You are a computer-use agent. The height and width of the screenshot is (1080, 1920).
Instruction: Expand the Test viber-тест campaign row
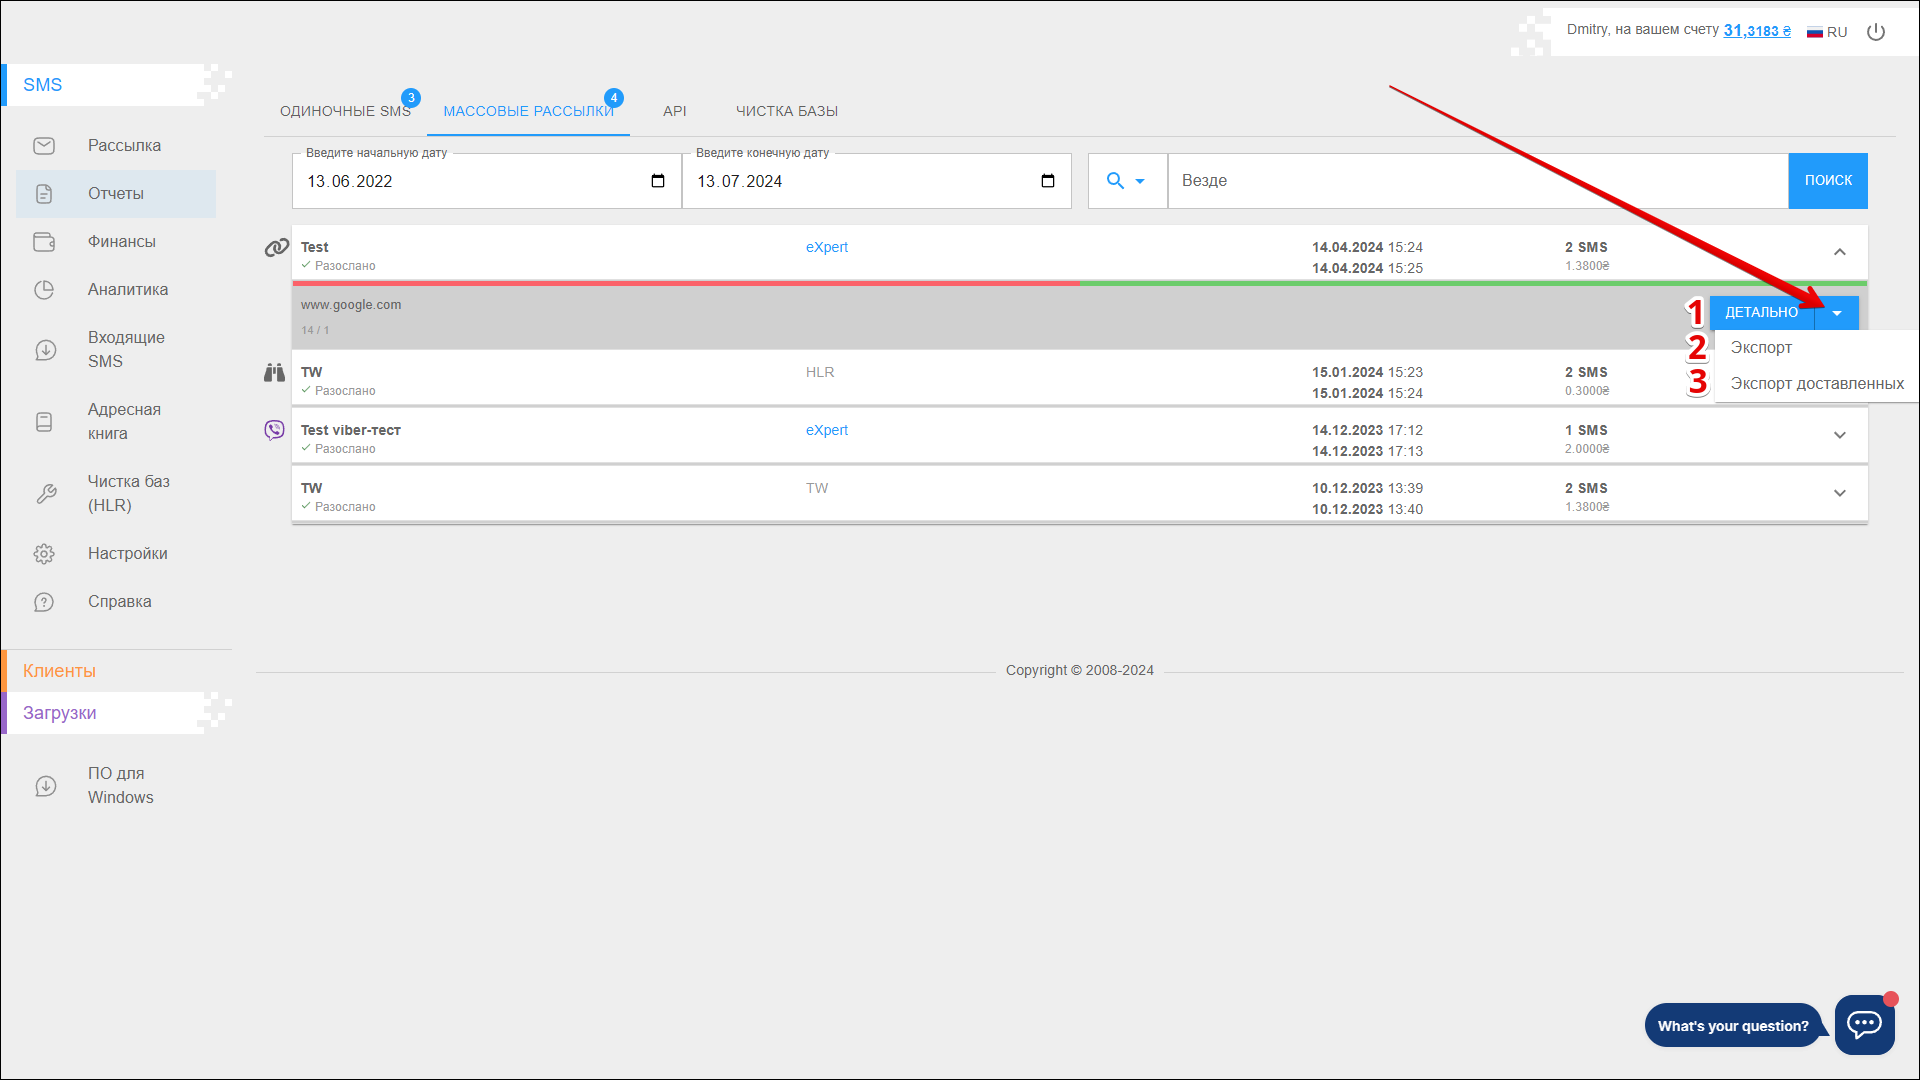[x=1839, y=435]
